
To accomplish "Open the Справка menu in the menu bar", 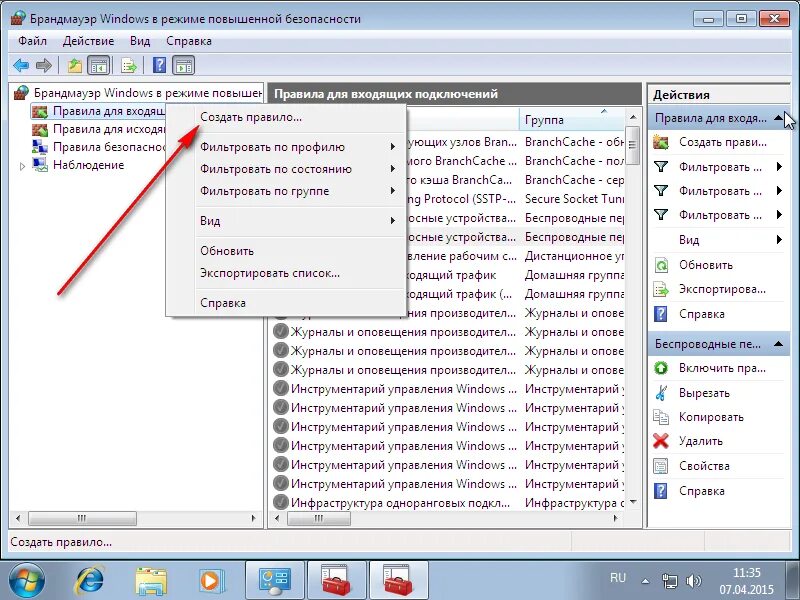I will [x=189, y=41].
